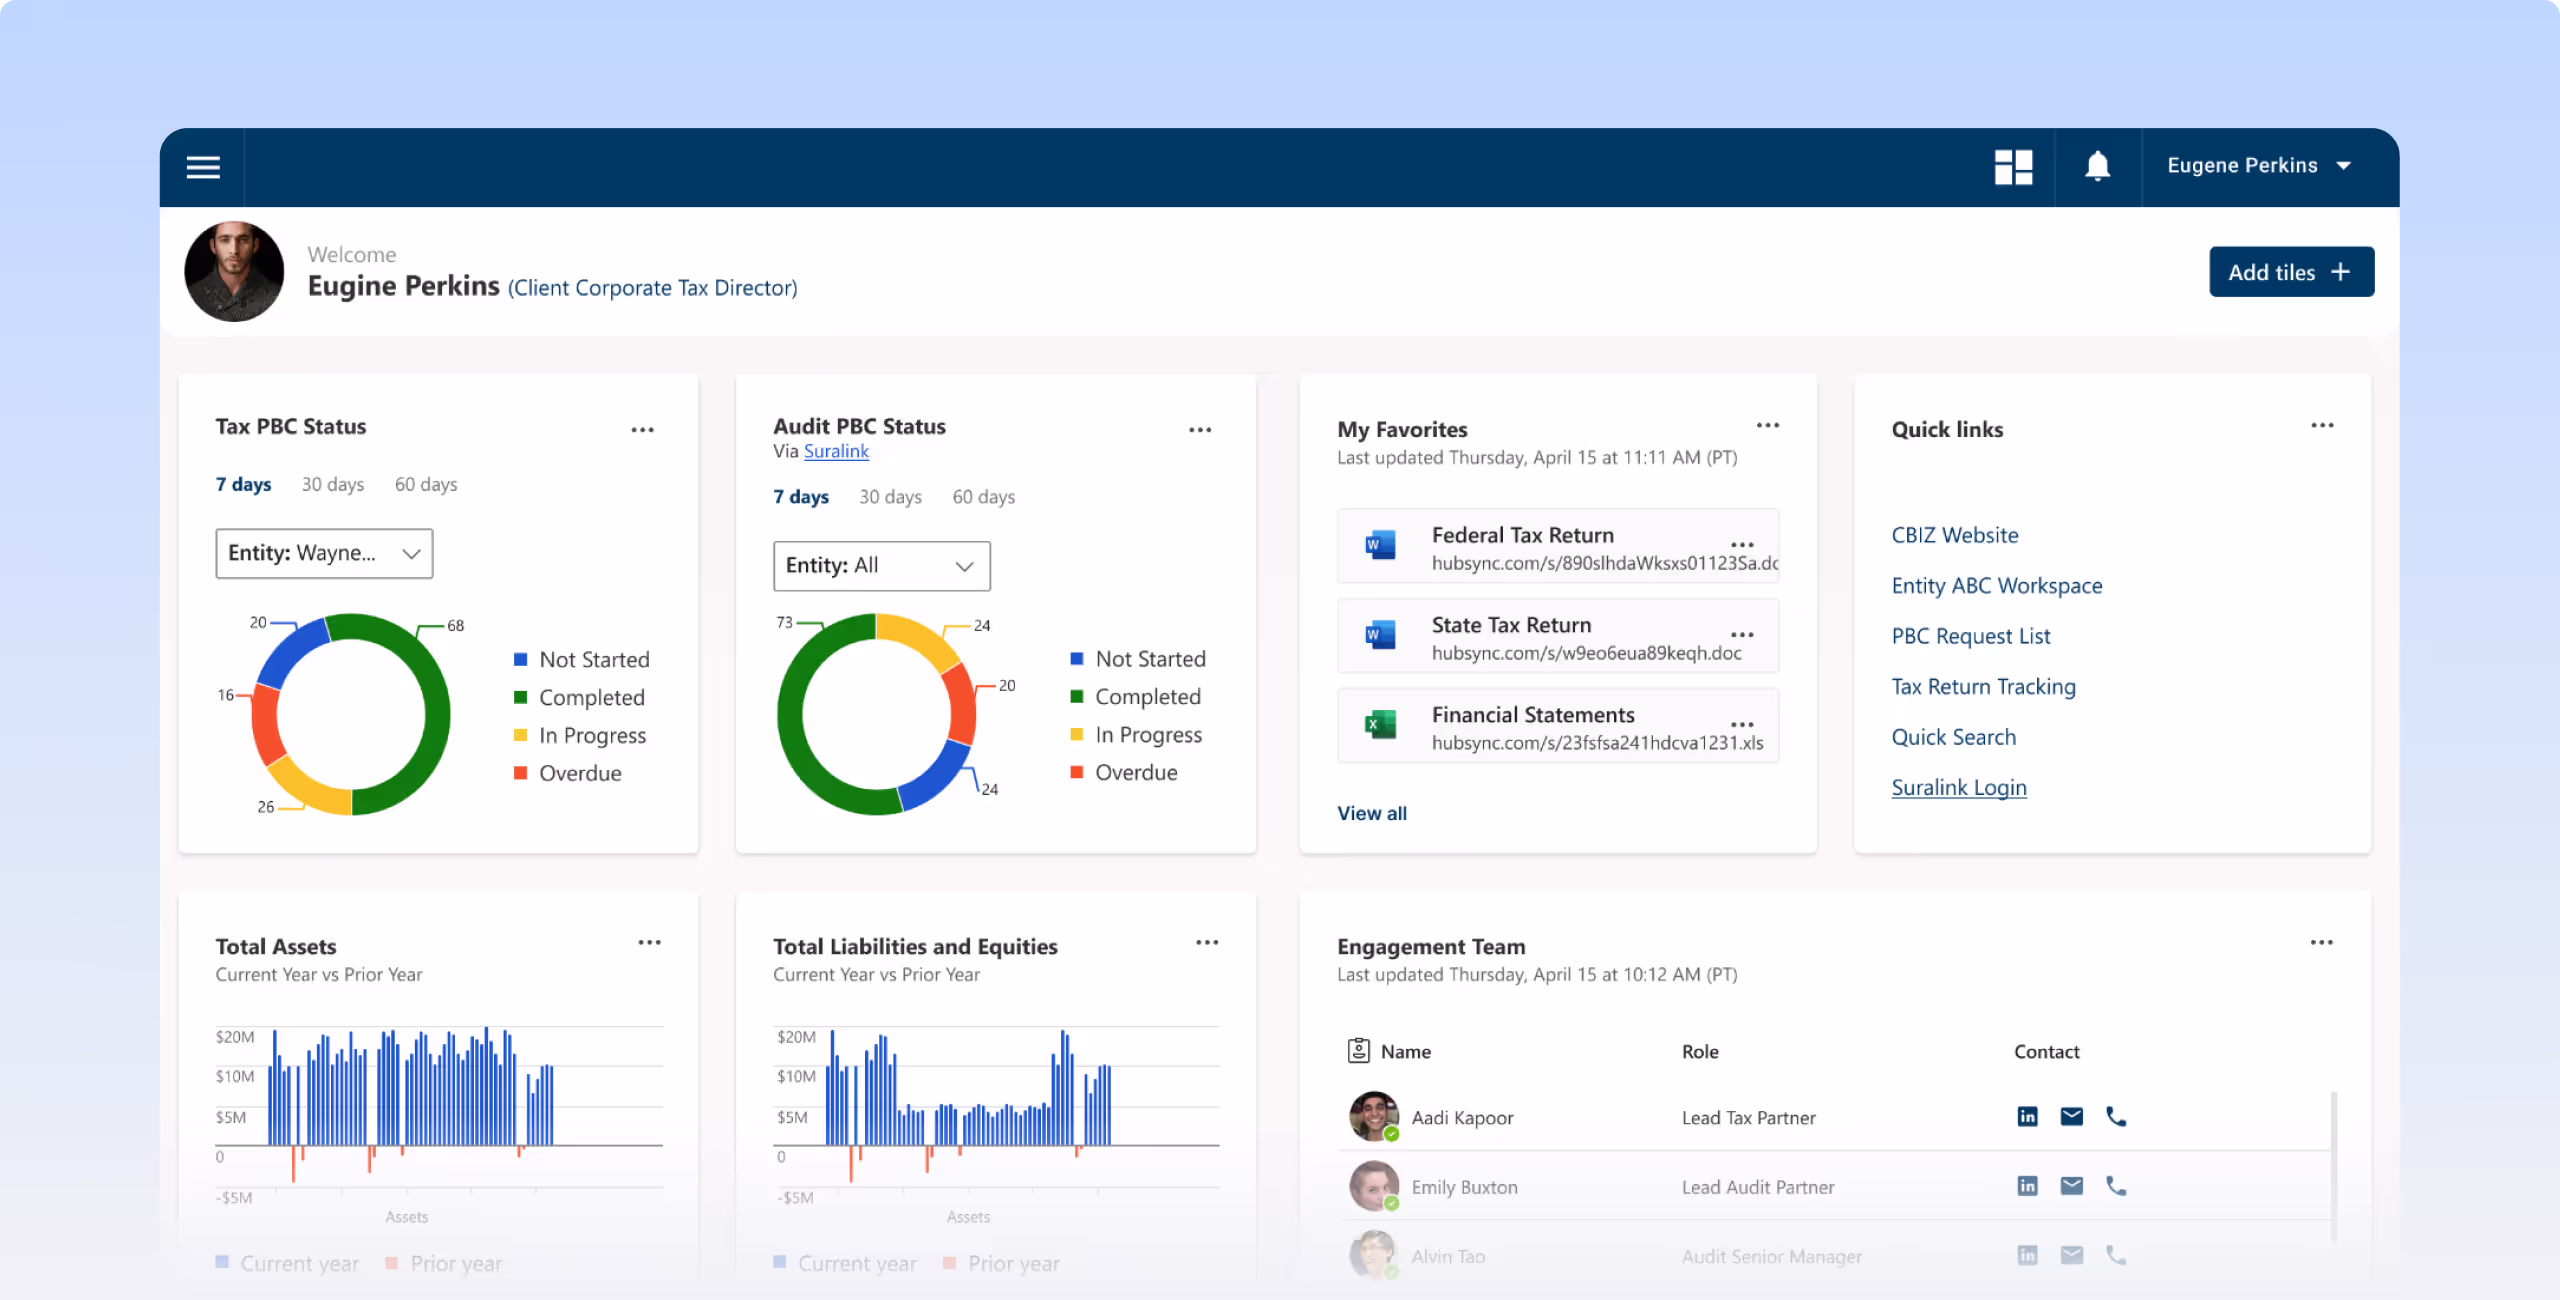This screenshot has width=2560, height=1300.
Task: Open the notifications bell
Action: (x=2097, y=166)
